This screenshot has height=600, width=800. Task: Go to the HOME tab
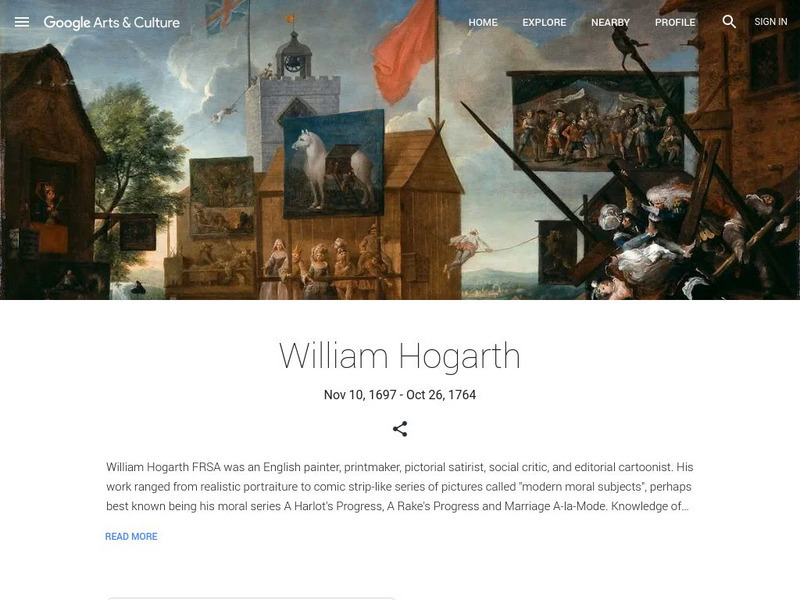point(483,22)
